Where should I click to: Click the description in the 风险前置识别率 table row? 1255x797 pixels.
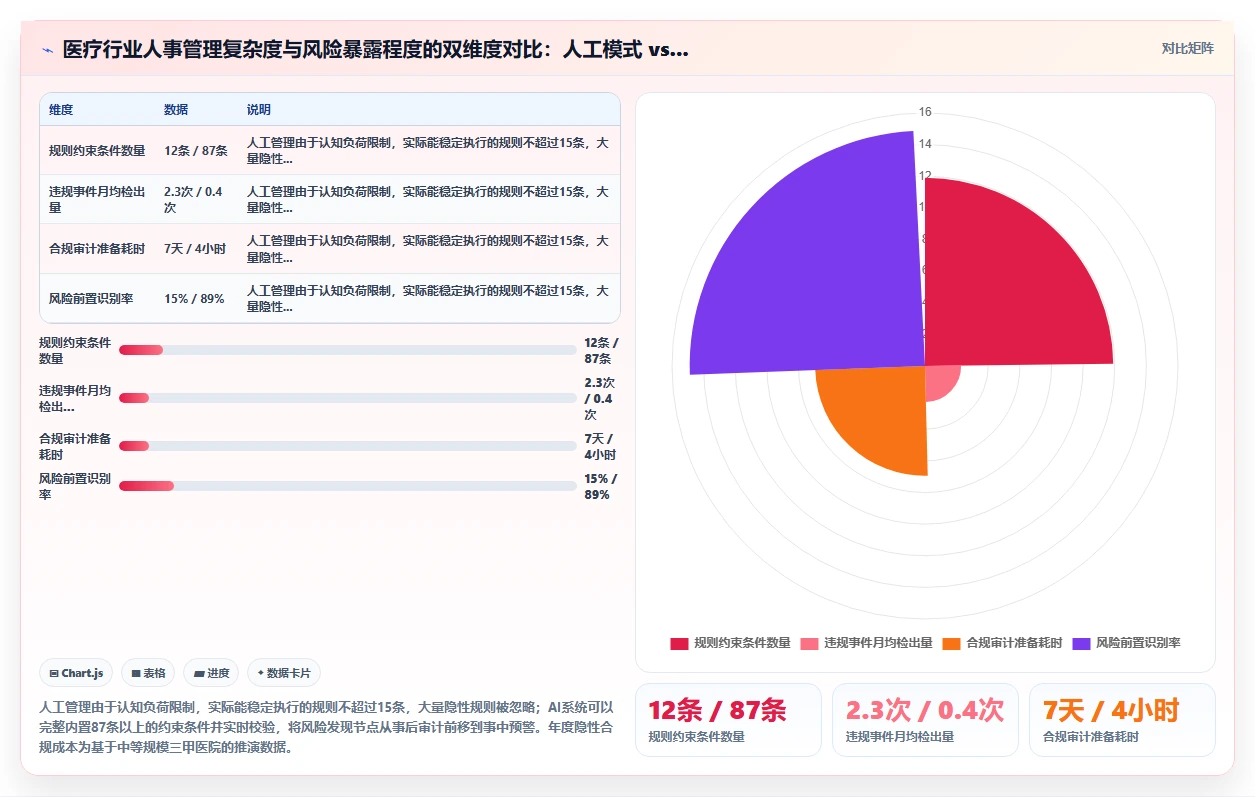click(x=428, y=299)
